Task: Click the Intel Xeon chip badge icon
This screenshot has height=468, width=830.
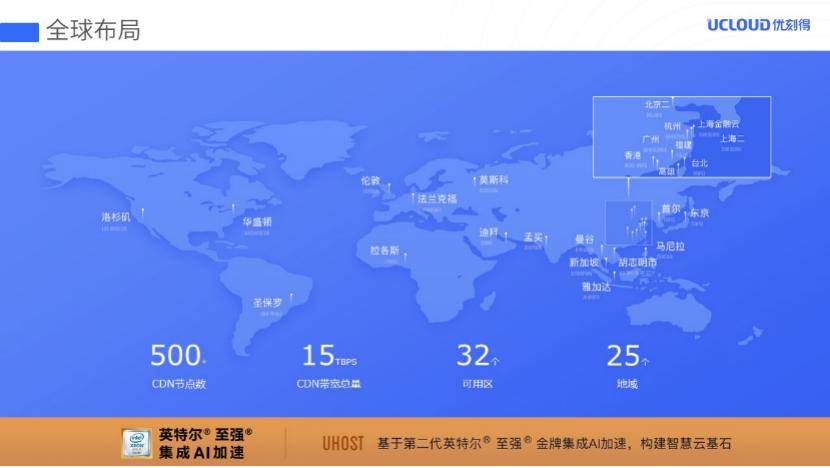Action: pos(137,443)
